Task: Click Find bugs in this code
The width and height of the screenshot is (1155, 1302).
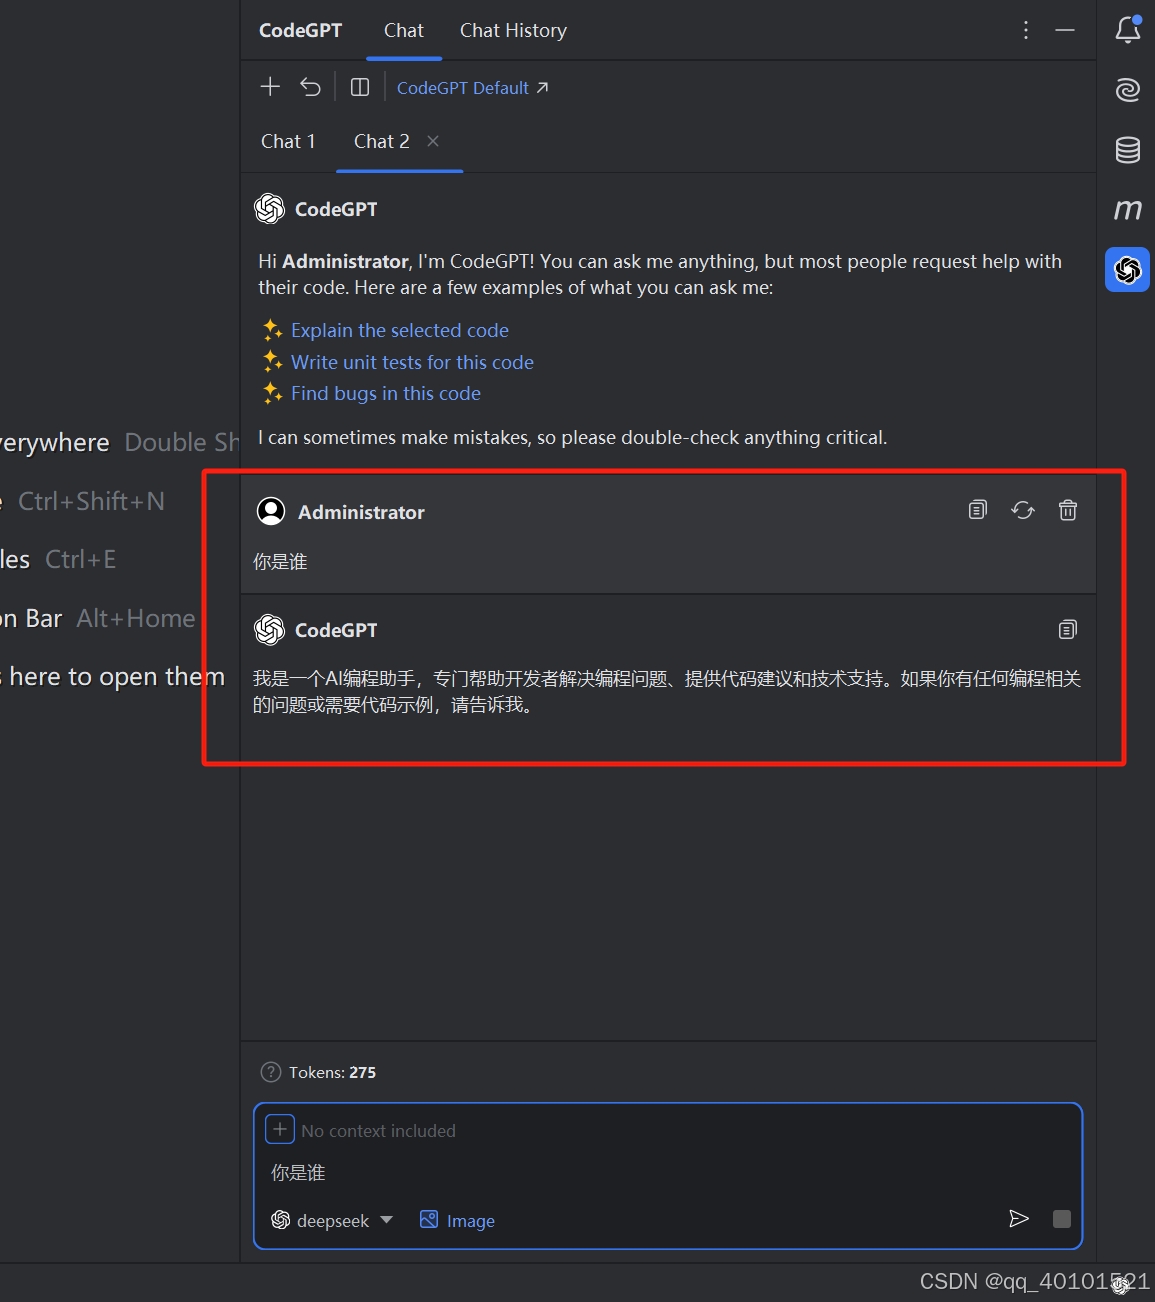Action: (386, 394)
